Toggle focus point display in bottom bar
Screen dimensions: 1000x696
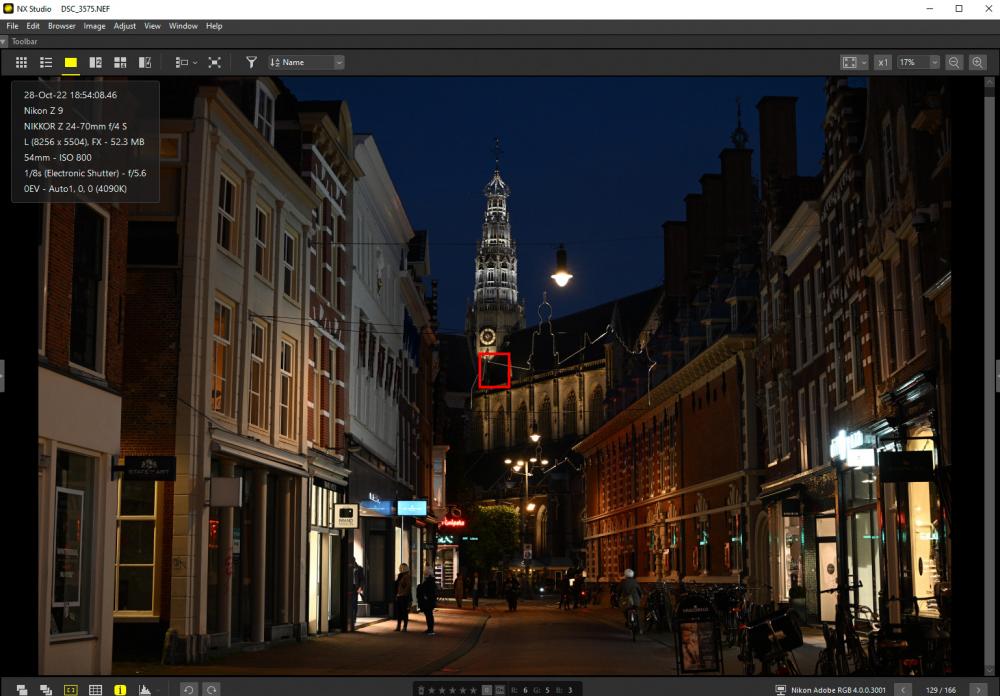coord(71,690)
